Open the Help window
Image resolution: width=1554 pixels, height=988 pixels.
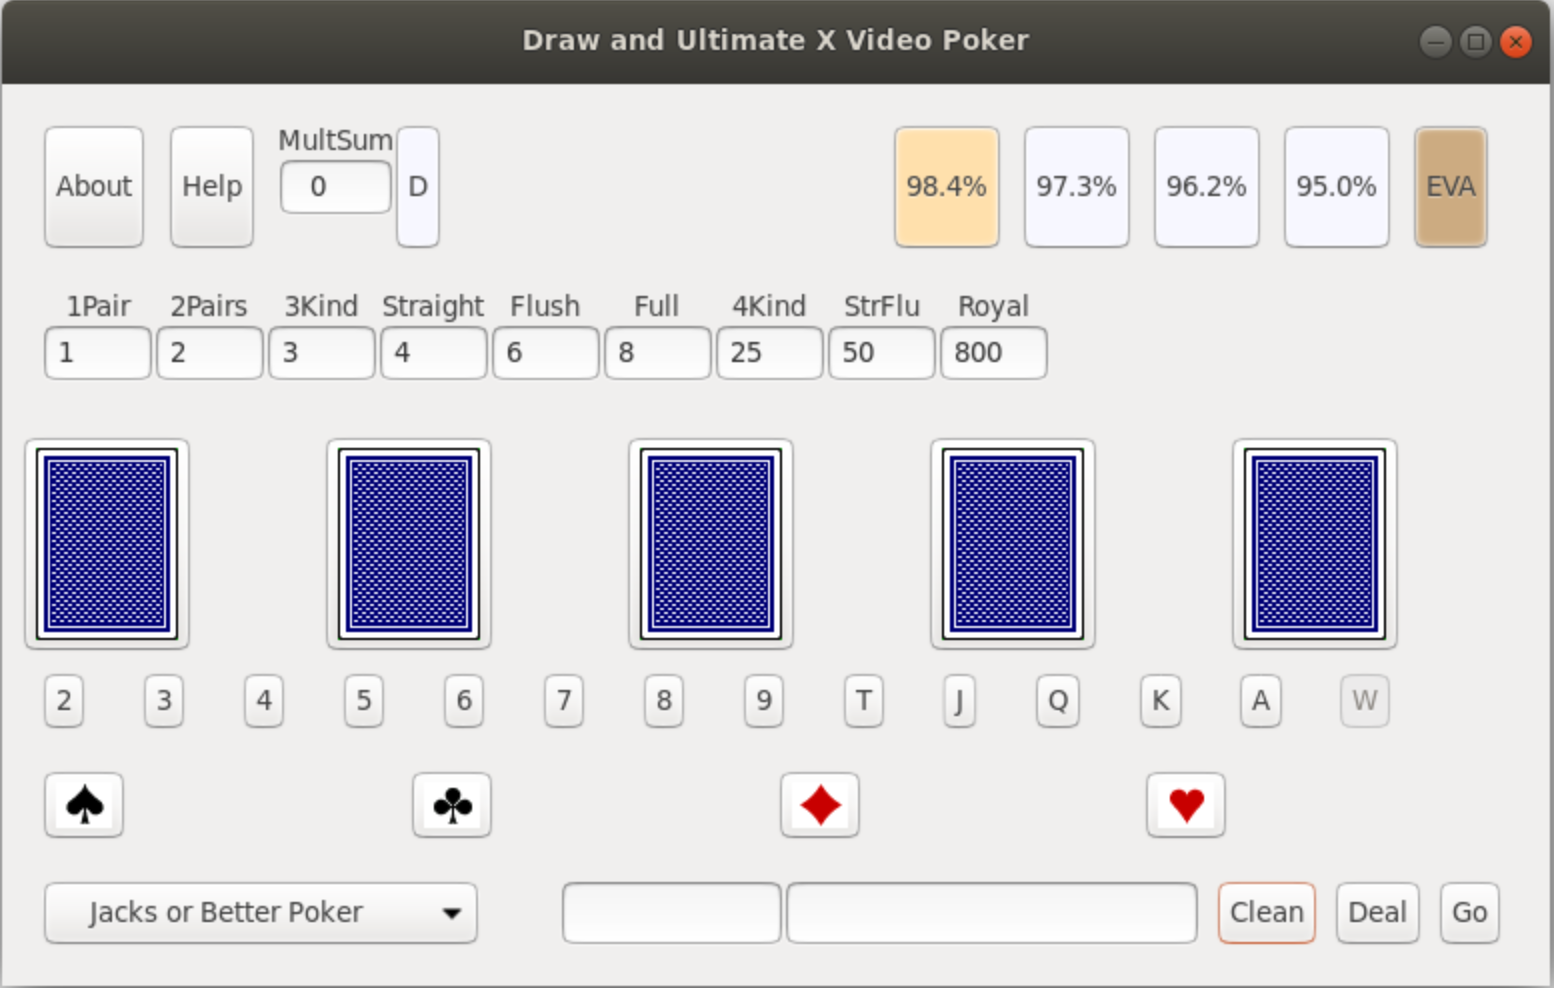point(212,187)
